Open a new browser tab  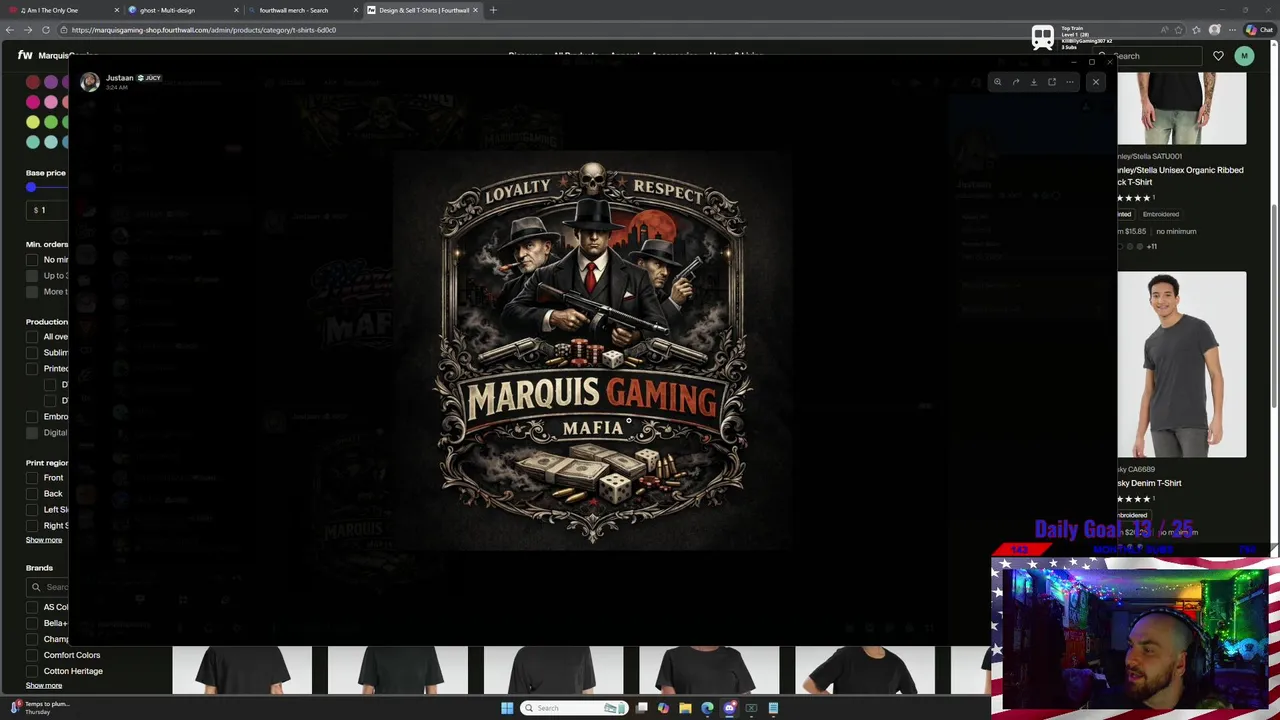(493, 10)
